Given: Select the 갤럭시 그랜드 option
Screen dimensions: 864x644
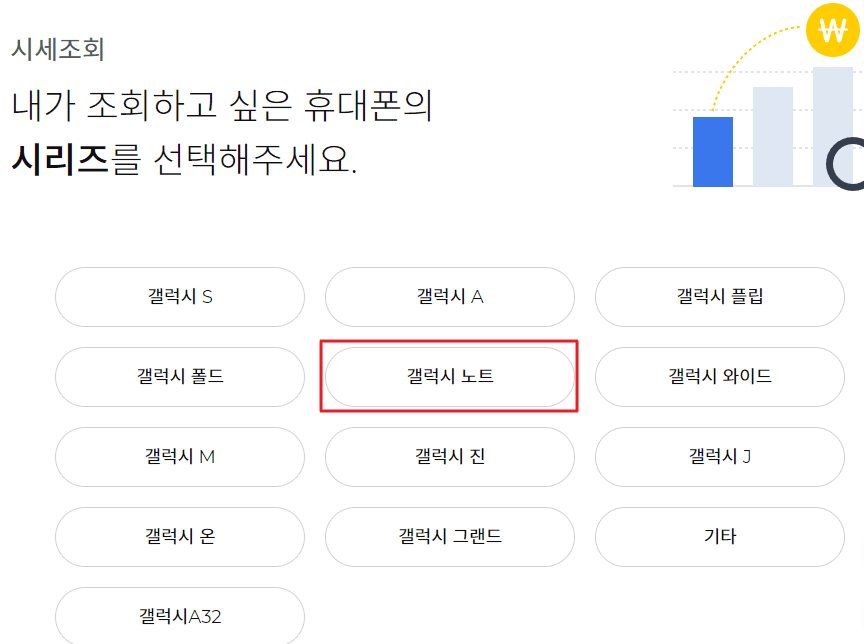Looking at the screenshot, I should [449, 537].
